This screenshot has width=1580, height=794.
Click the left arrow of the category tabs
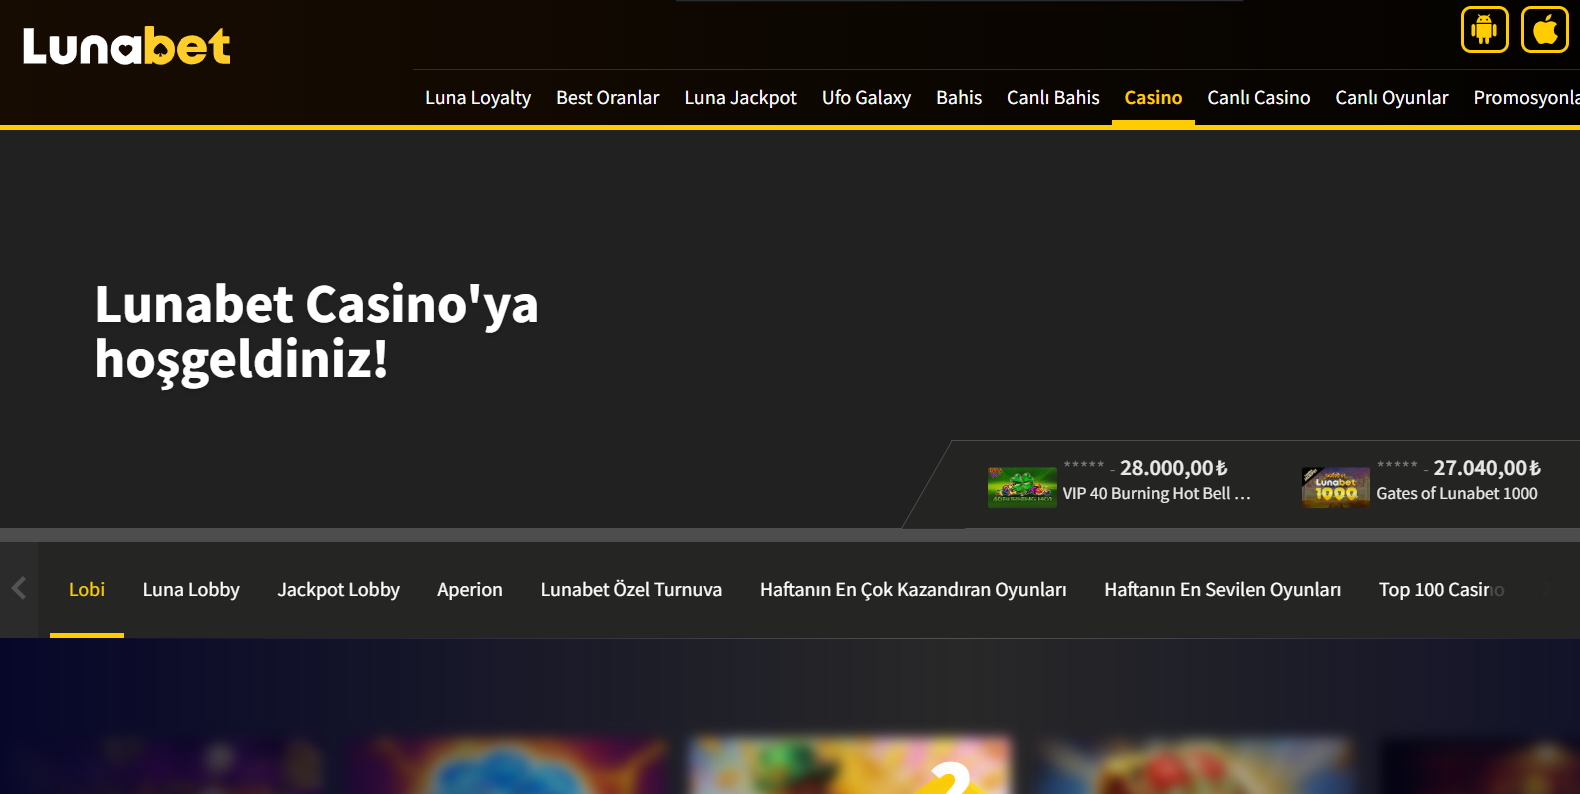coord(19,588)
